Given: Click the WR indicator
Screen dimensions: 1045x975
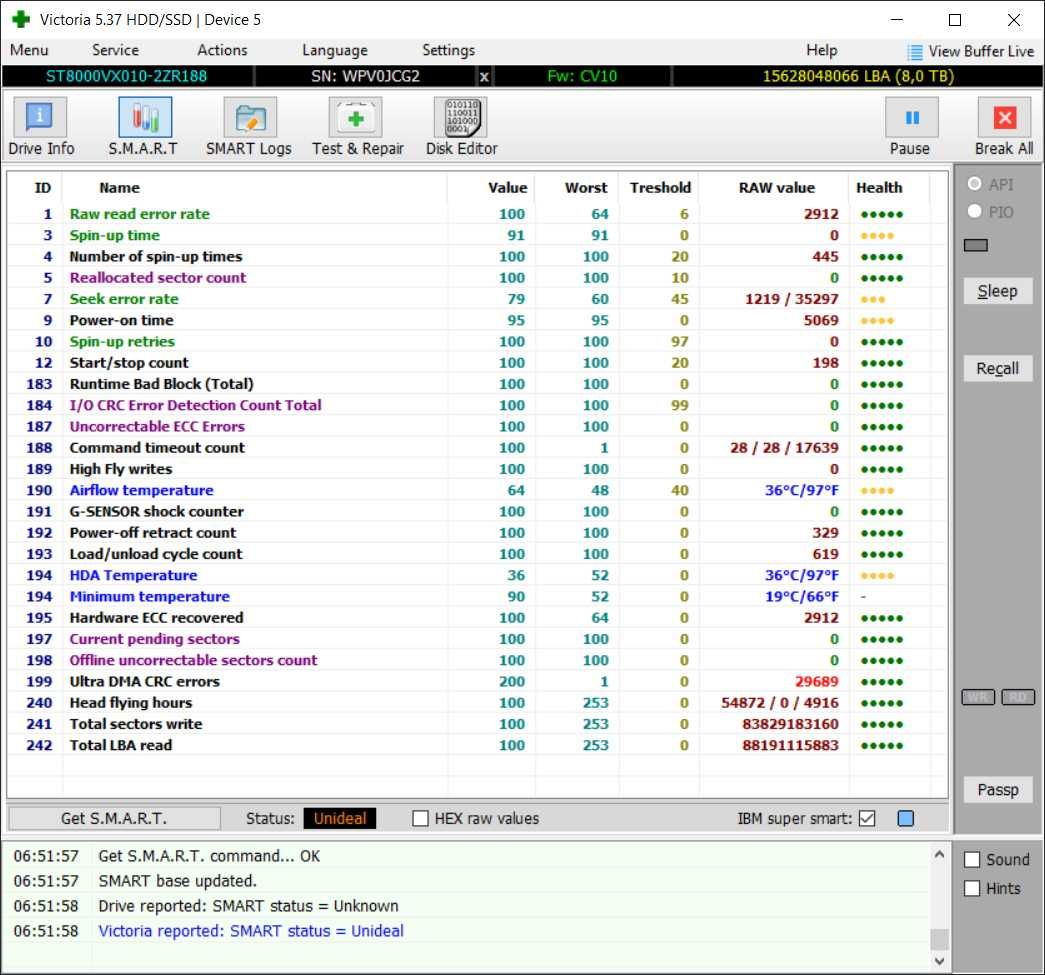Looking at the screenshot, I should [x=978, y=697].
